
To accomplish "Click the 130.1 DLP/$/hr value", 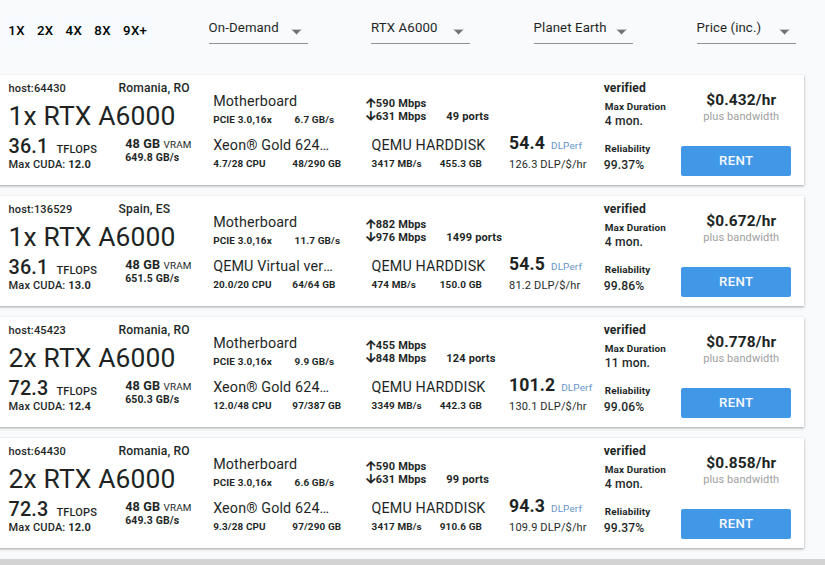I will [548, 406].
